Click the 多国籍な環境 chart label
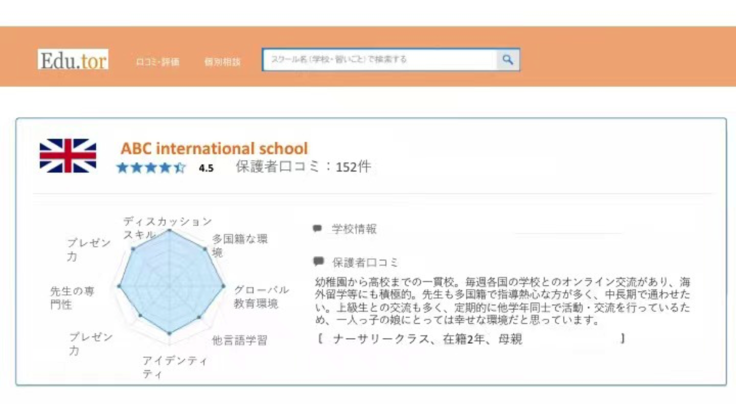The image size is (736, 411). click(239, 245)
